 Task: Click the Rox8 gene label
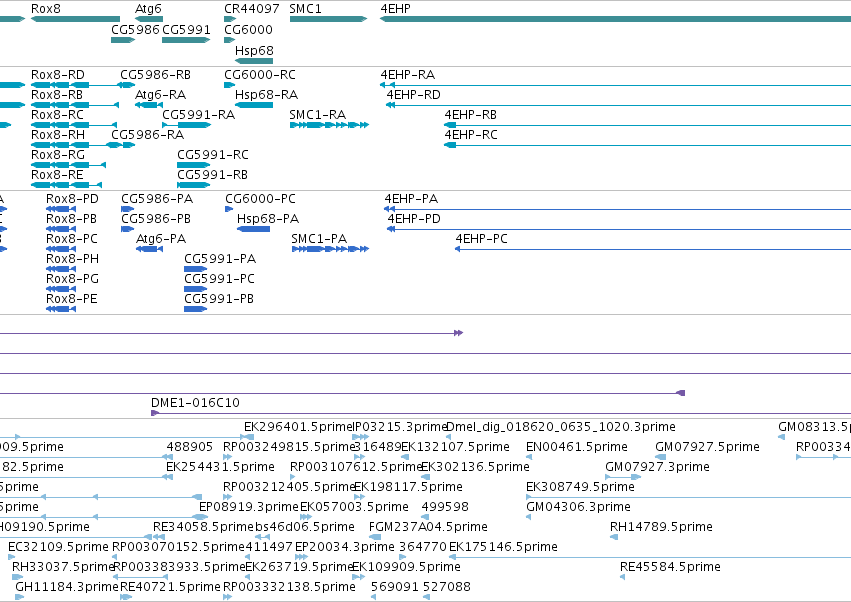tap(46, 9)
